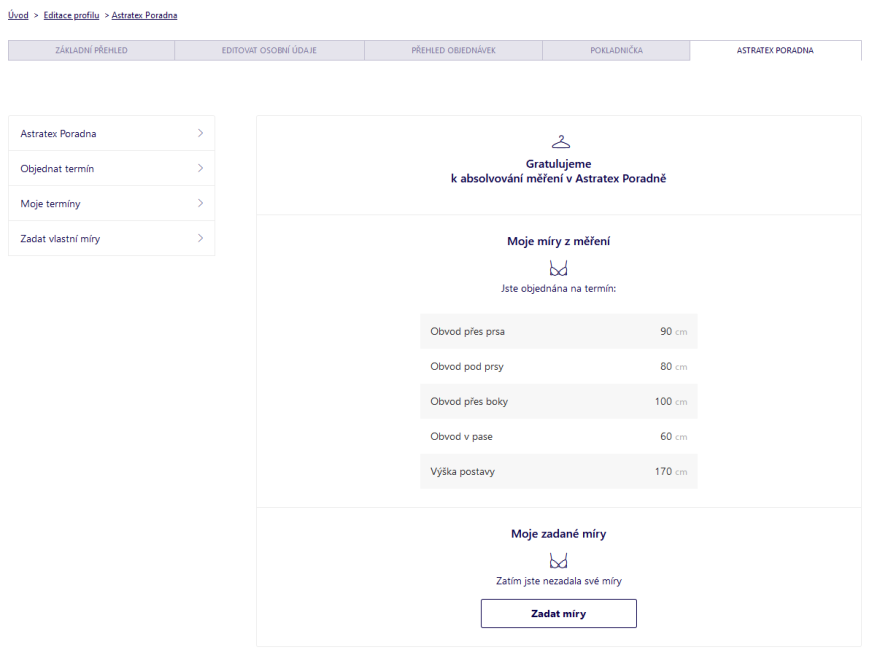Open Astratex Poradna in the sidebar menu
This screenshot has height=658, width=880.
pos(112,134)
